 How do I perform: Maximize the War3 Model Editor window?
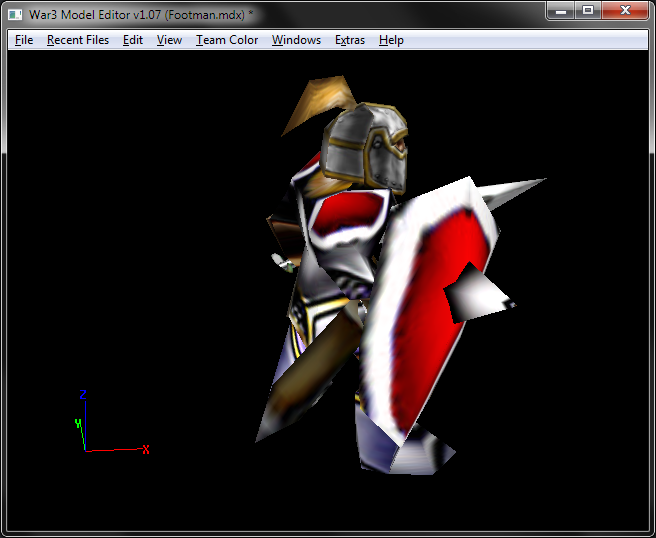click(x=588, y=10)
